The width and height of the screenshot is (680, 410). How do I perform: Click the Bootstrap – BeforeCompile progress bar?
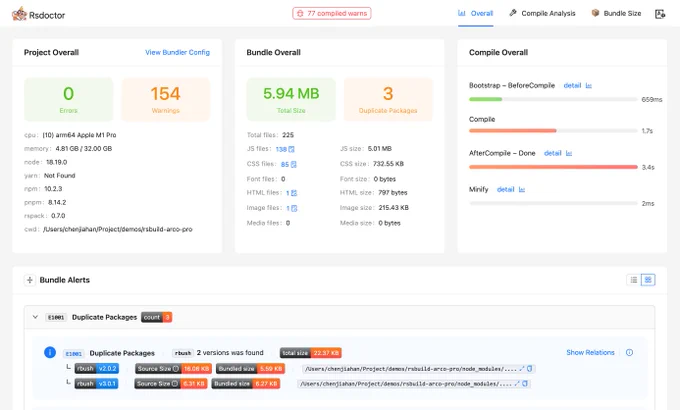[553, 99]
